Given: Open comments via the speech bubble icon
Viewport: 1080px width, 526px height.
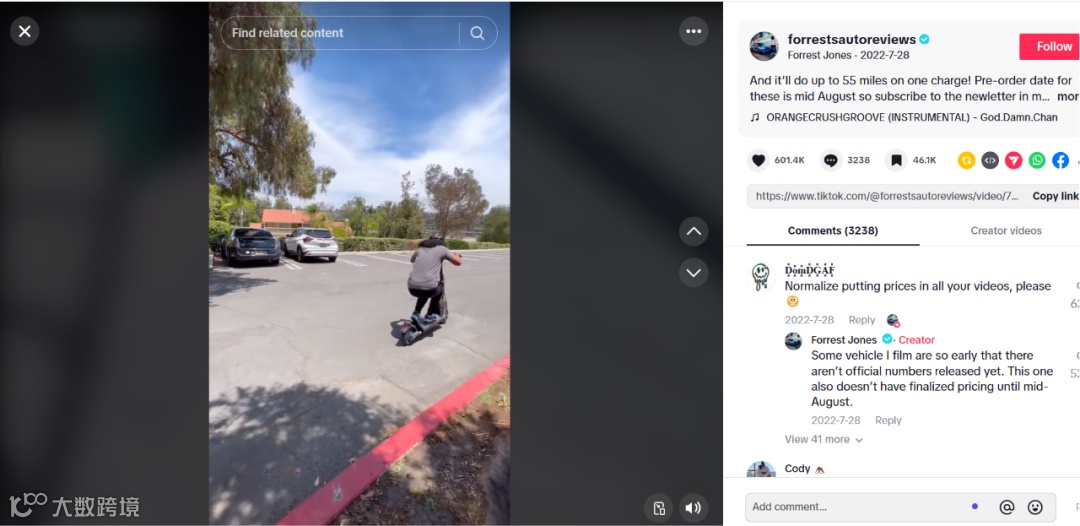Looking at the screenshot, I should (831, 160).
